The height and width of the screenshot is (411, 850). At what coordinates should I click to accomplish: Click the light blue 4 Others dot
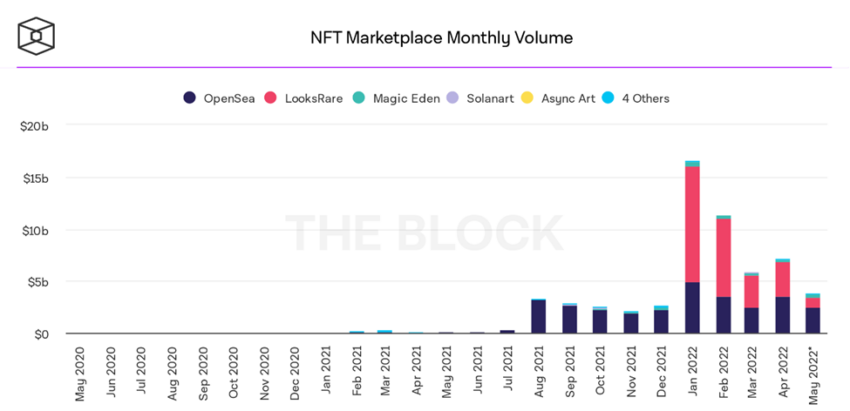pyautogui.click(x=609, y=98)
